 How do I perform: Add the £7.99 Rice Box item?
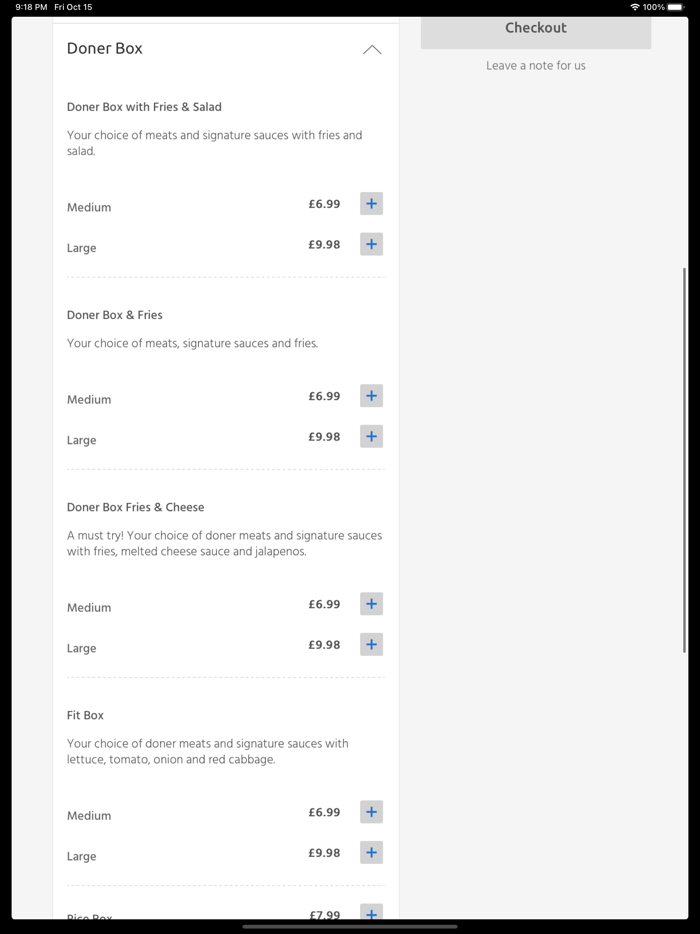(371, 913)
